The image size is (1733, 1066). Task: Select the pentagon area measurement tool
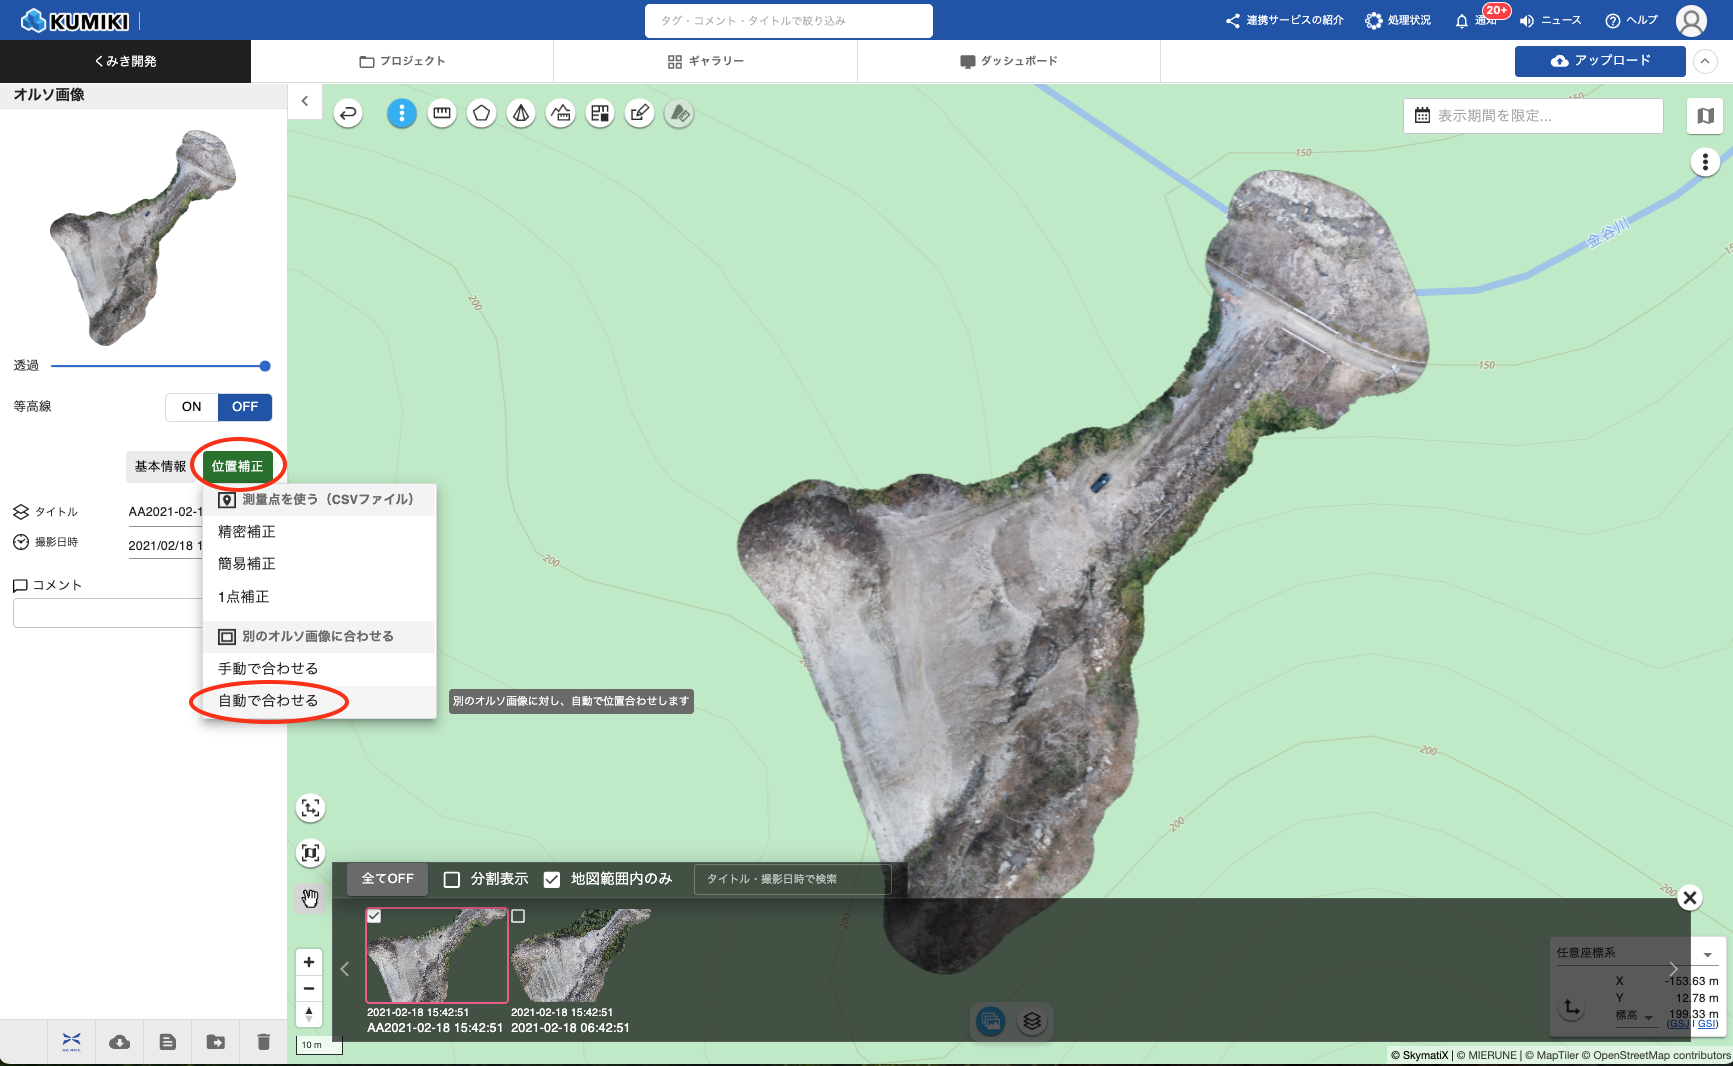point(481,114)
